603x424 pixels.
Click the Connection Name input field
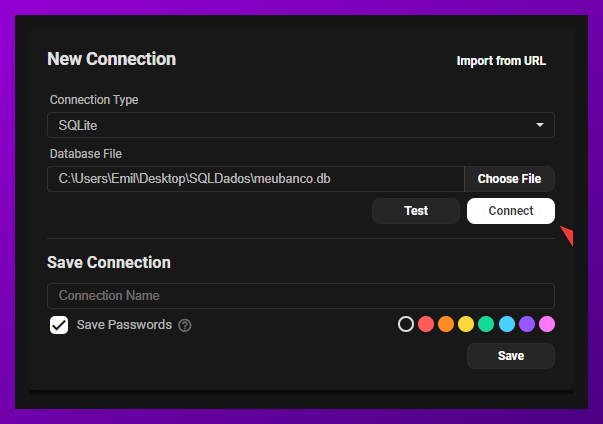coord(301,296)
